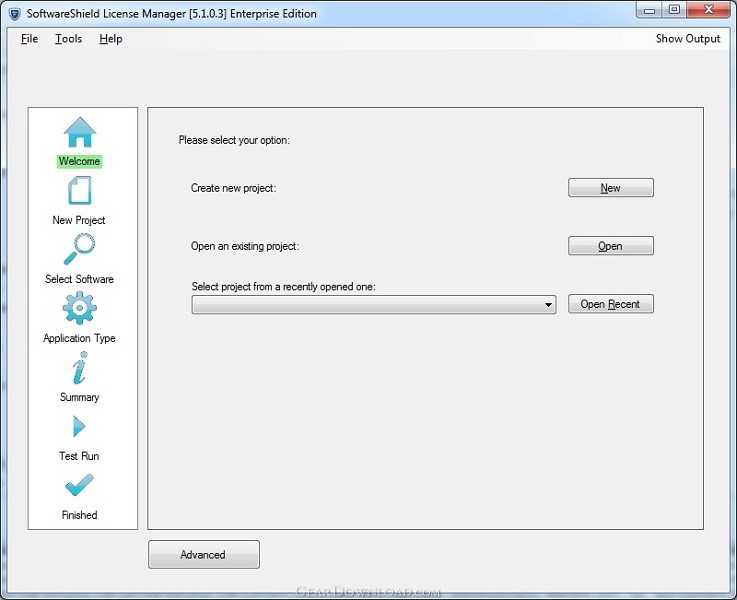Image resolution: width=737 pixels, height=600 pixels.
Task: Click the New Project label
Action: (x=78, y=220)
